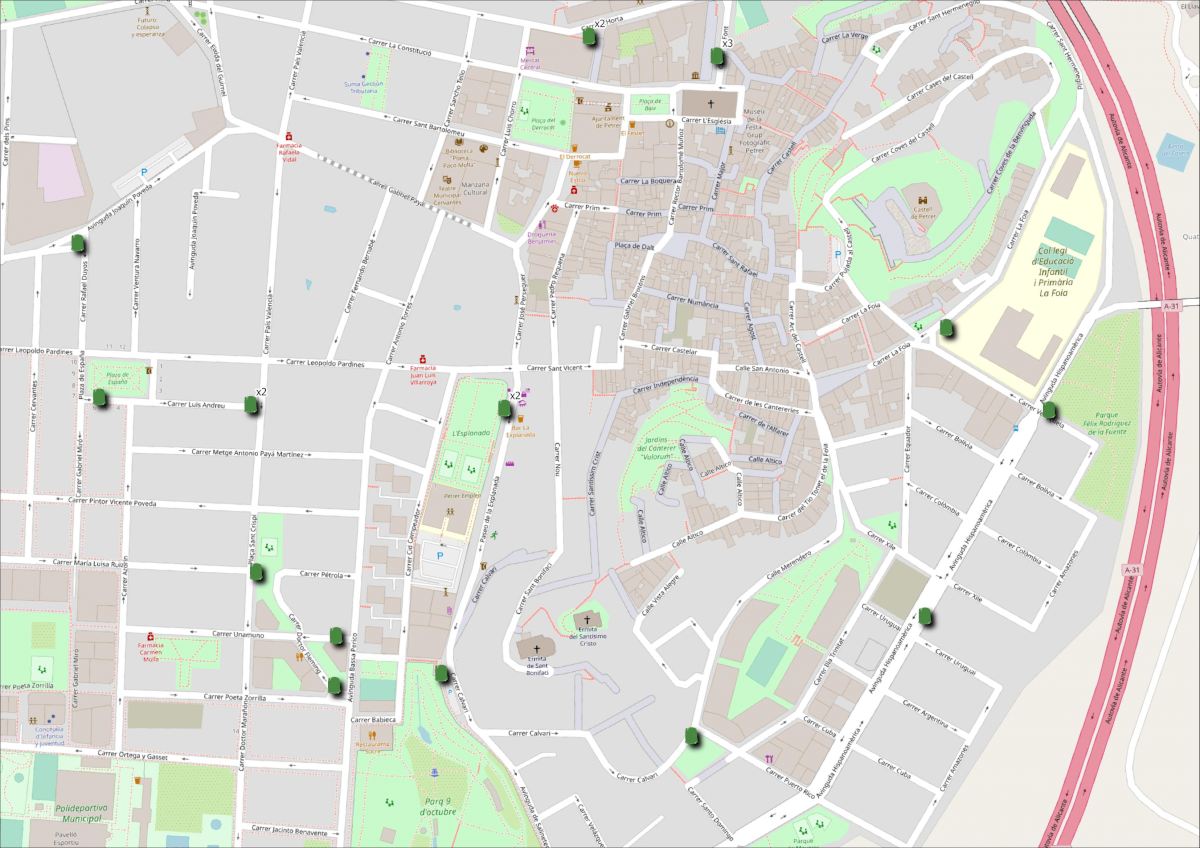
Task: Click the Farmacia Juan Luis Villarroya icon
Action: tap(423, 360)
